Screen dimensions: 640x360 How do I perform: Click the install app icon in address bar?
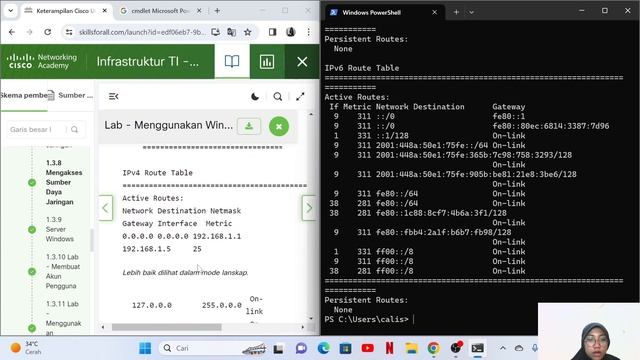[216, 32]
